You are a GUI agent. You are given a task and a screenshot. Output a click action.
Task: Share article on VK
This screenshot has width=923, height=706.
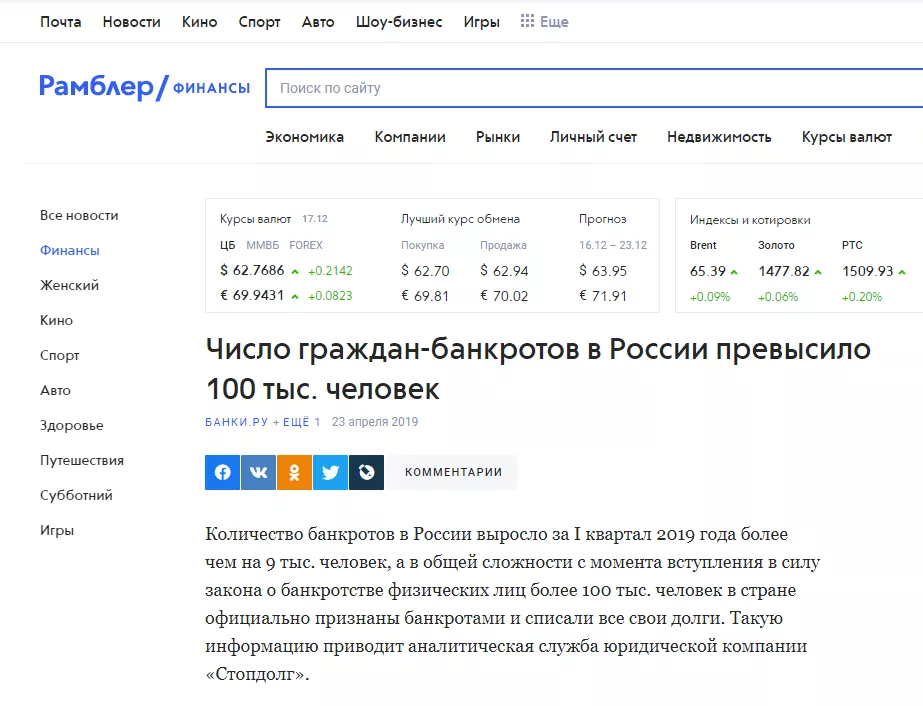(258, 472)
